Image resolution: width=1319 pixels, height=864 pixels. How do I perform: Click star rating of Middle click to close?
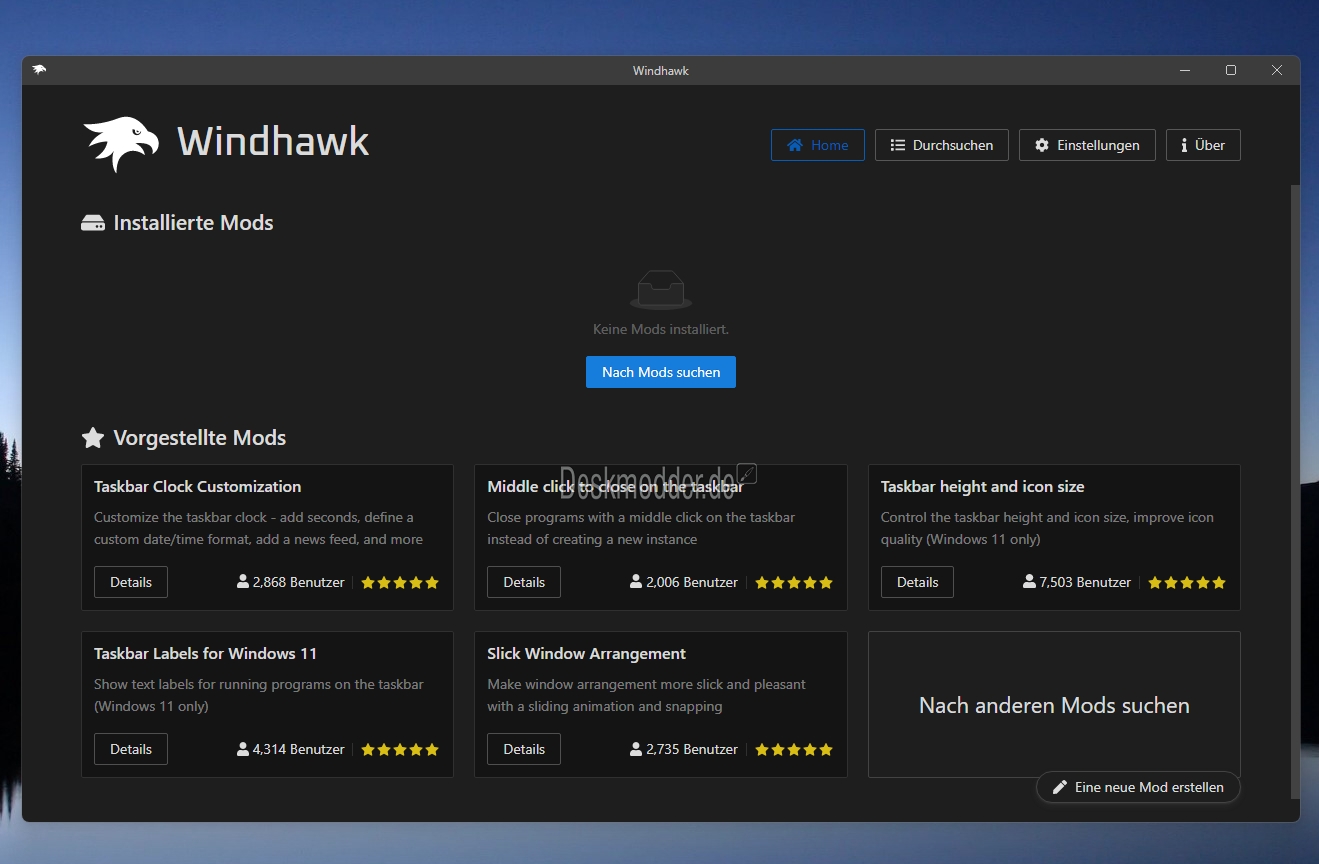pos(793,582)
